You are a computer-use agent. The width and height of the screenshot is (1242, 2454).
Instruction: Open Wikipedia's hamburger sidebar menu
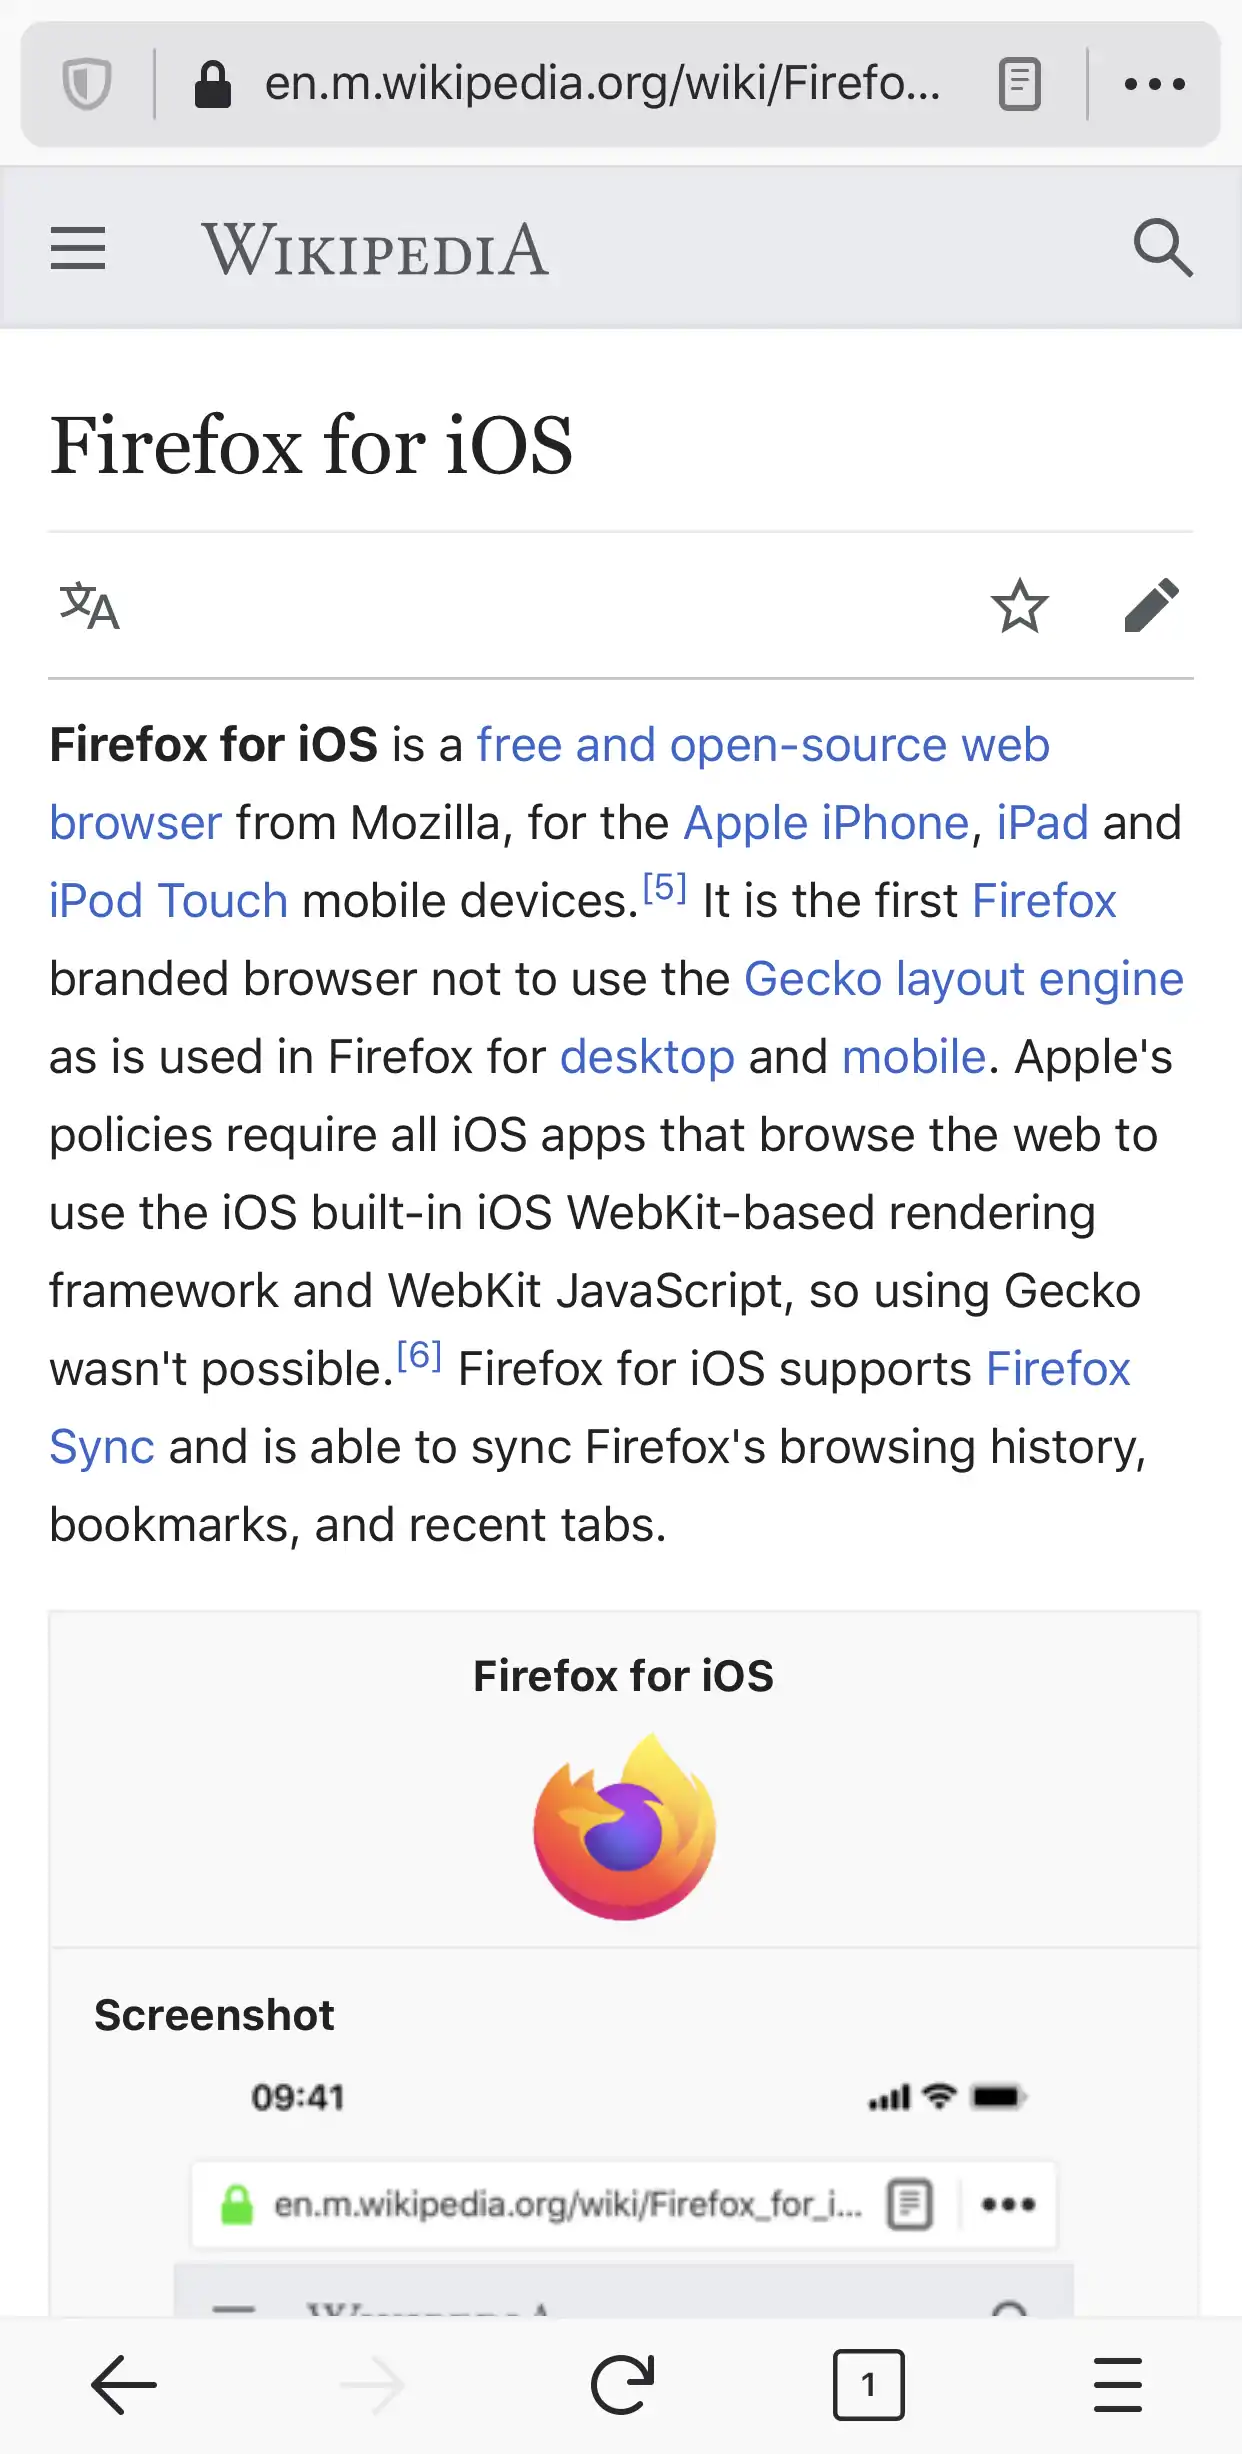(x=78, y=248)
